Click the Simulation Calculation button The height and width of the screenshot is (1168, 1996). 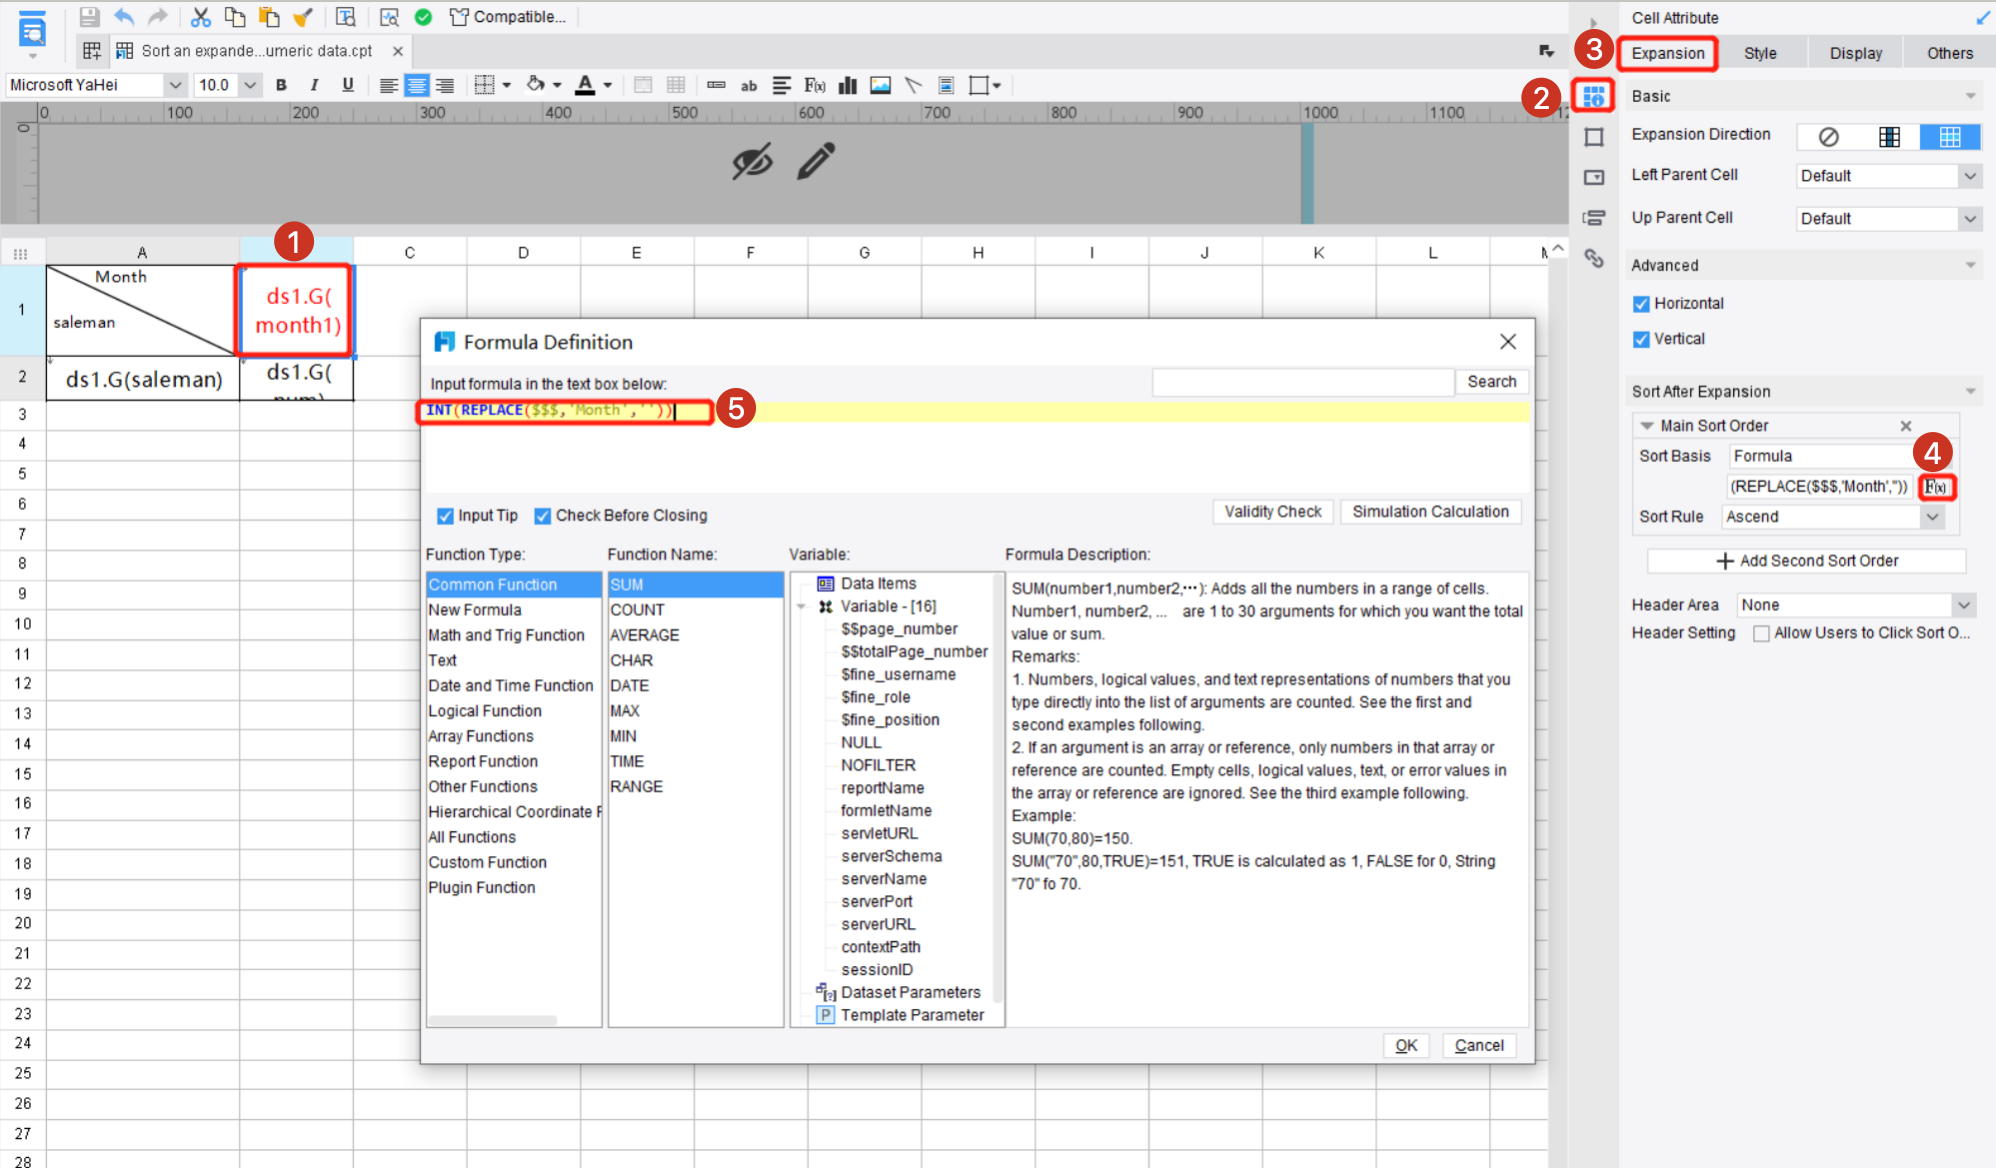[x=1430, y=512]
